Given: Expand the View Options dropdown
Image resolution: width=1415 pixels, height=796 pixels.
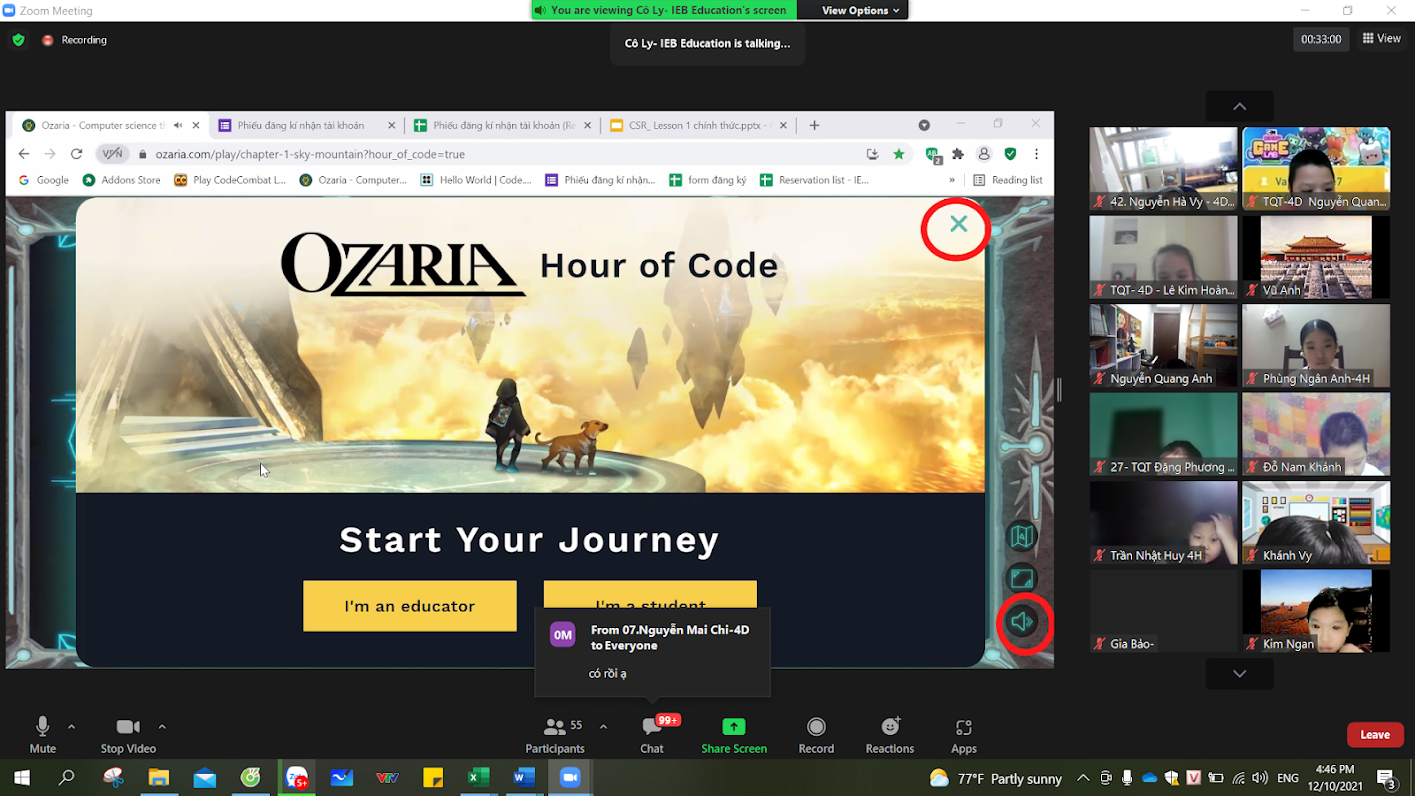Looking at the screenshot, I should tap(860, 10).
